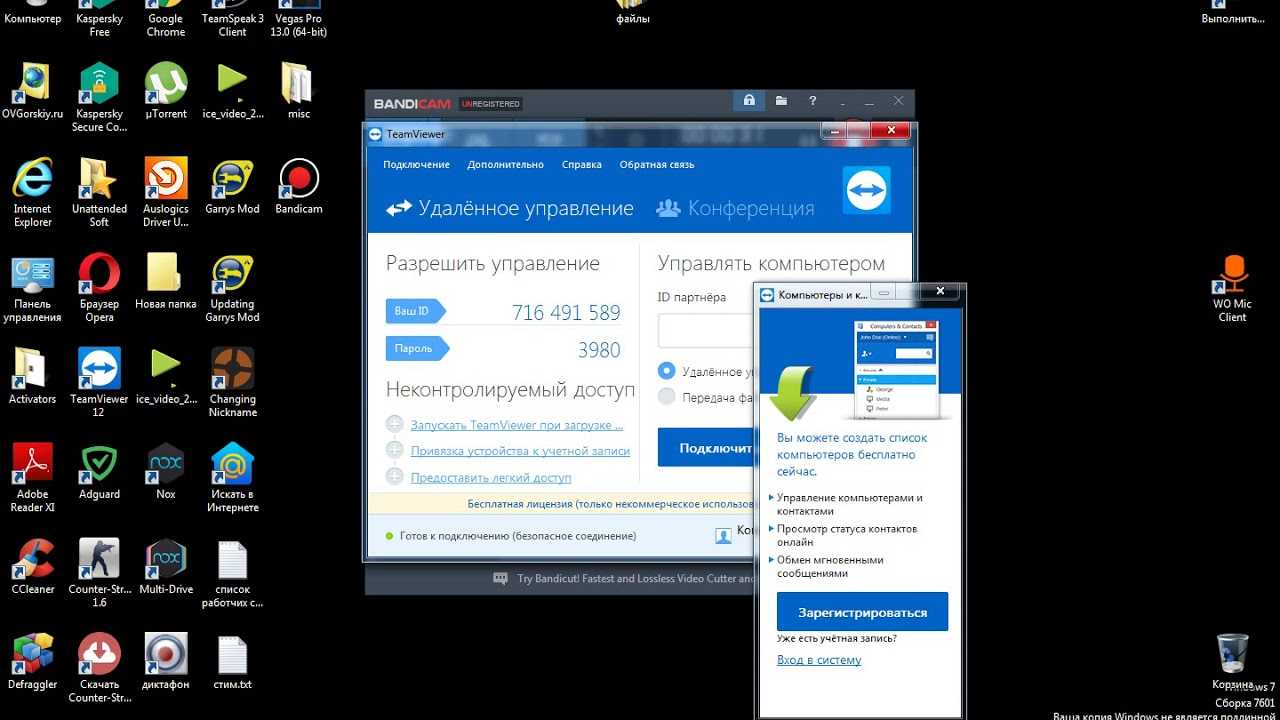Click Готов к подключению status text
Viewport: 1280px width, 720px height.
[x=518, y=536]
